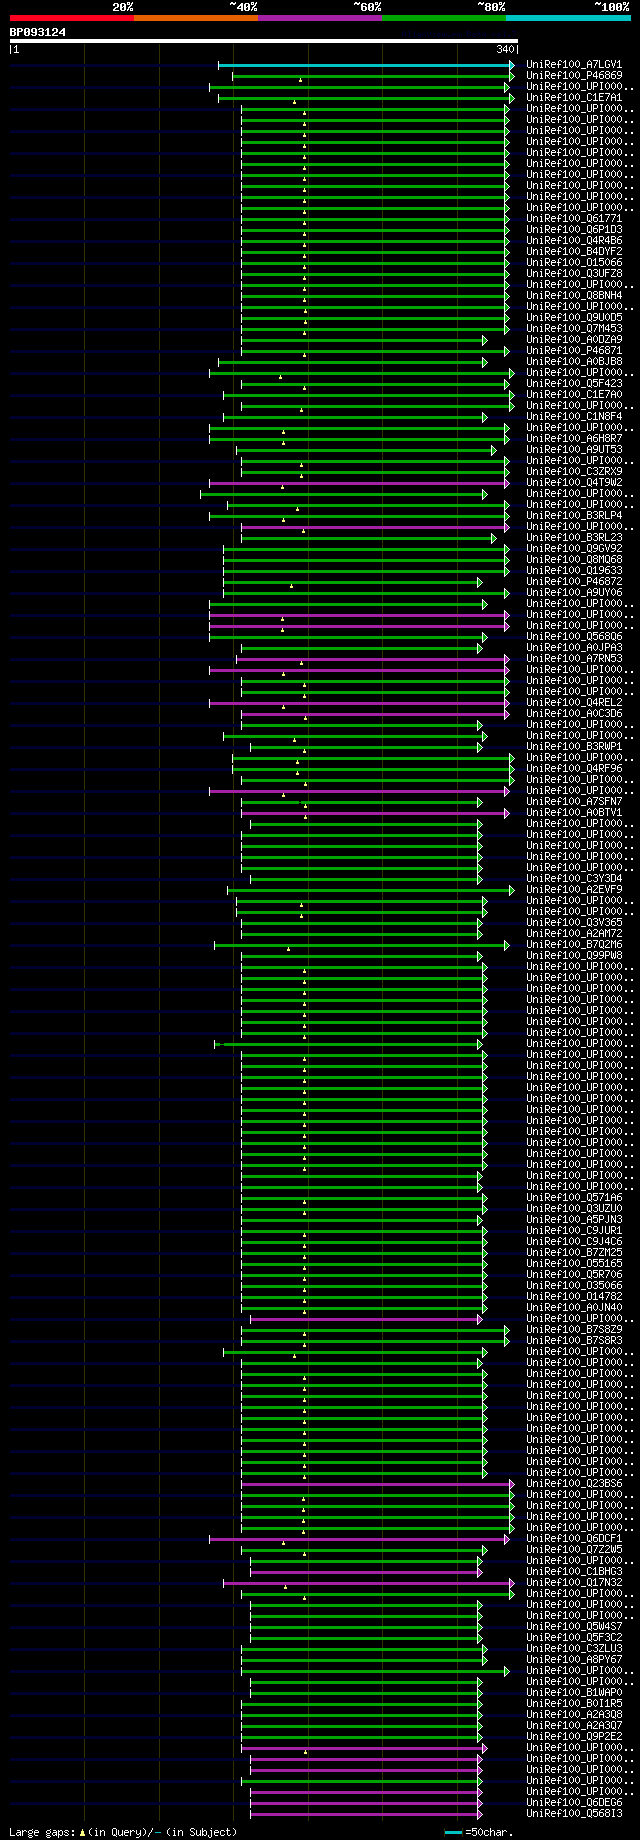Viewport: 640px width, 1840px height.
Task: Select hit UniRef100_A9UT53
Action: (x=574, y=450)
